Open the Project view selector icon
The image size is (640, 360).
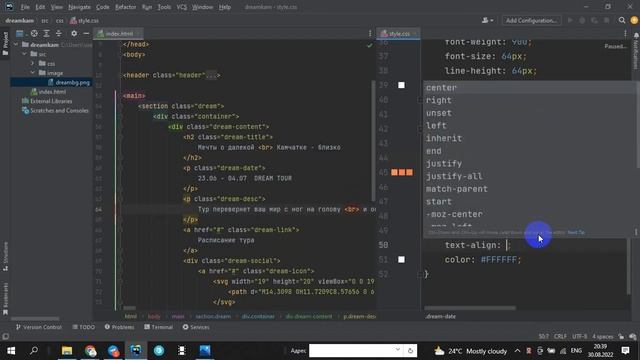click(x=20, y=33)
